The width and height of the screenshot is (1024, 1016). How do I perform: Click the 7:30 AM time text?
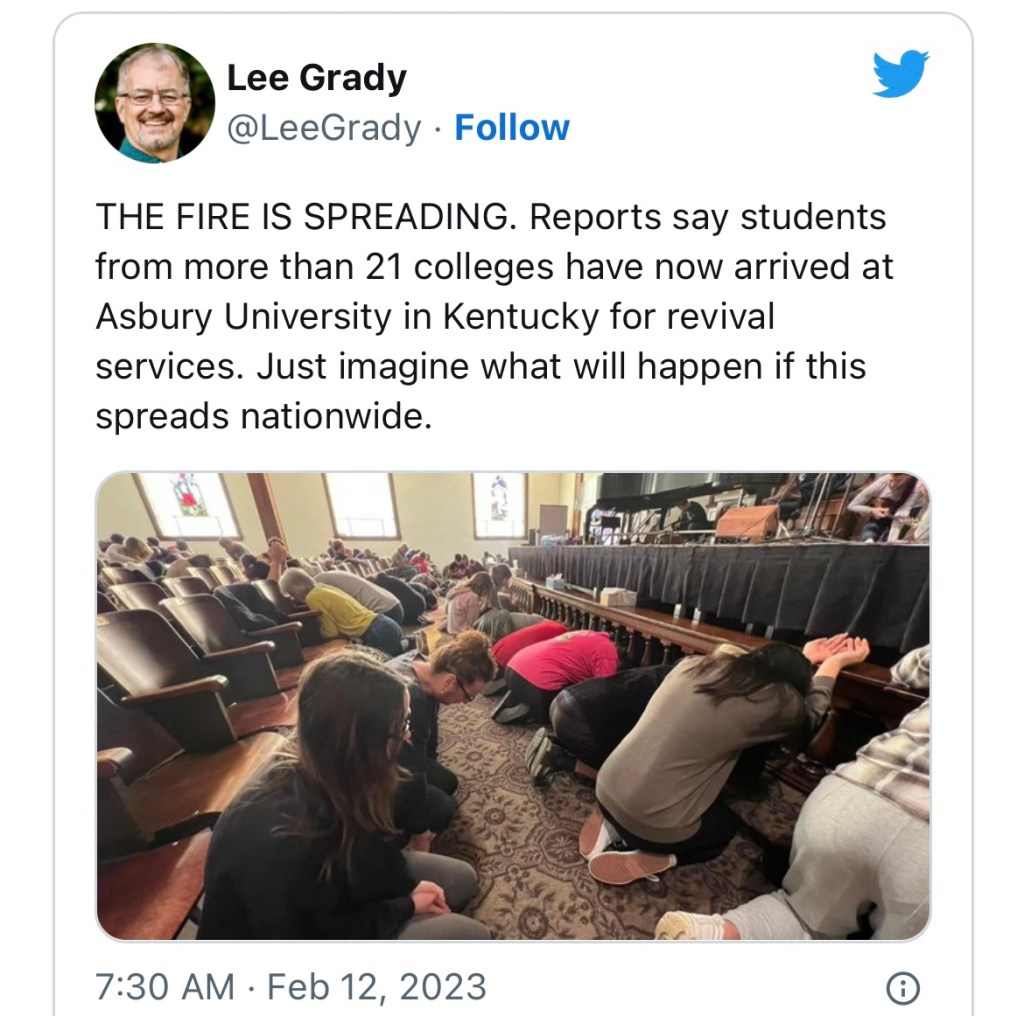165,987
